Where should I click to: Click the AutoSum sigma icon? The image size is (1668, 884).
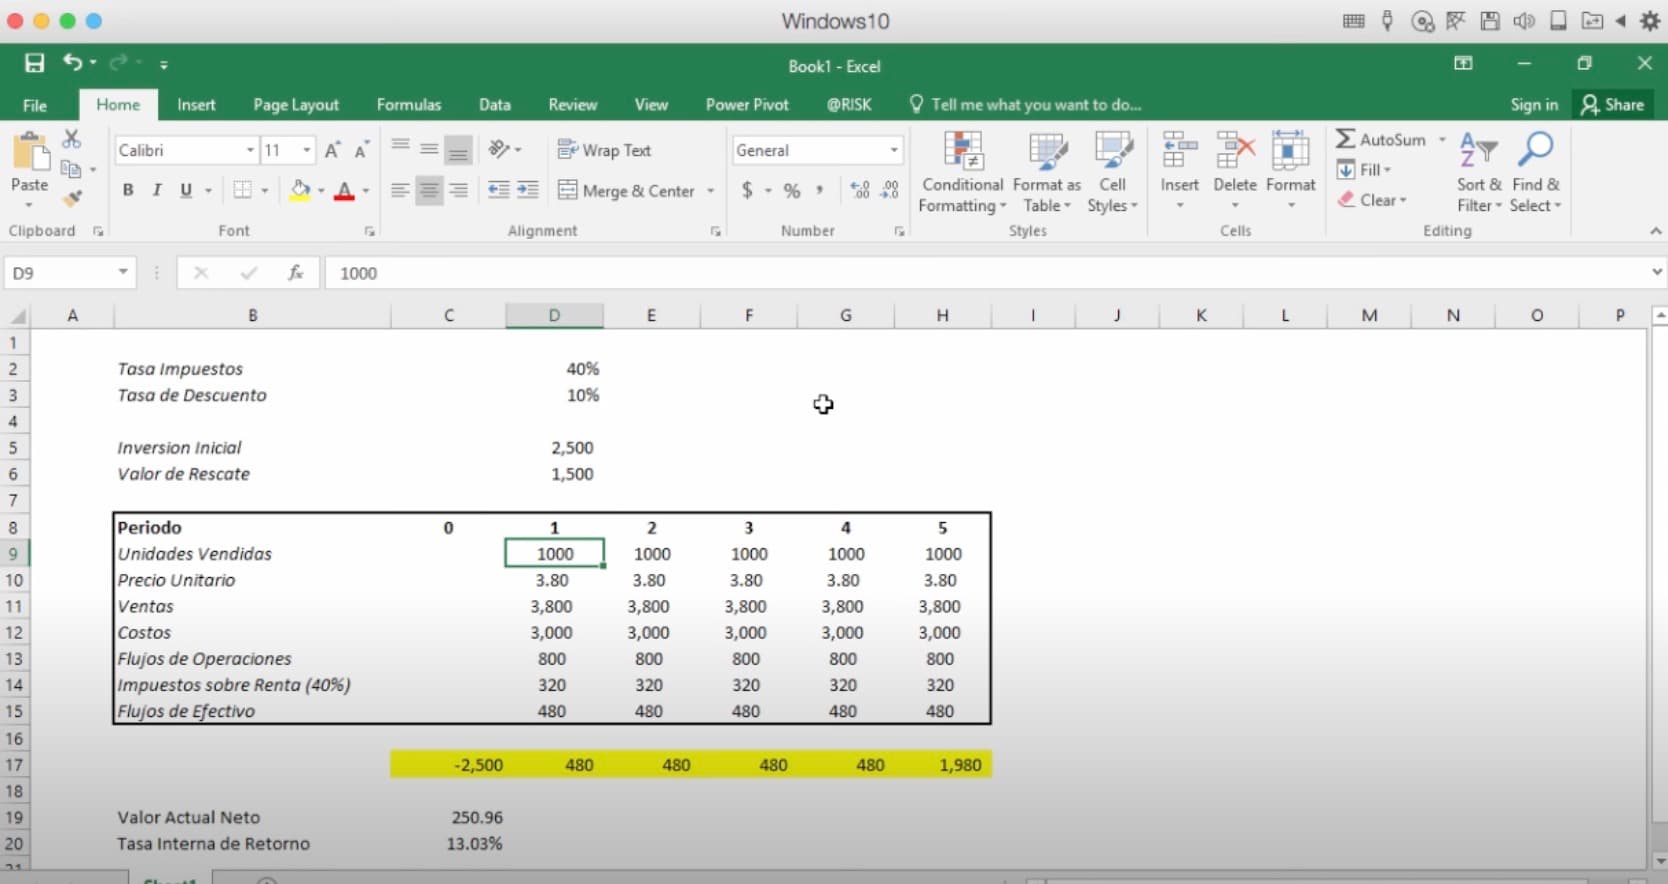(1347, 139)
